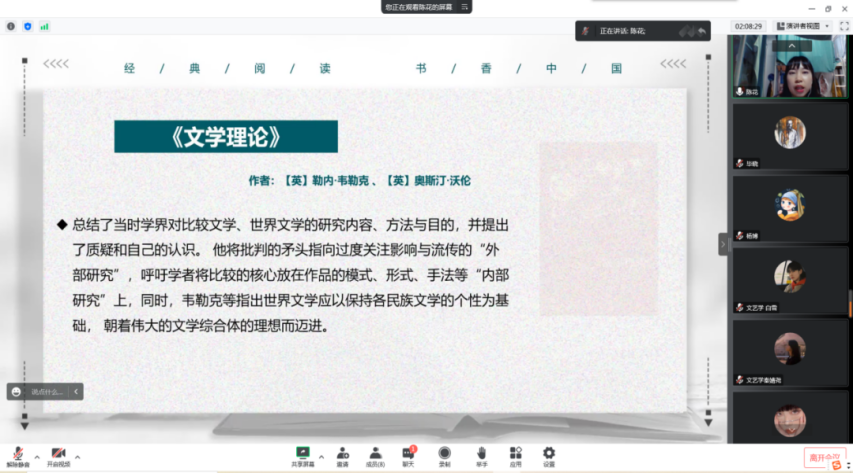The image size is (853, 473).
Task: Click the red 离开会议 button
Action: point(825,458)
